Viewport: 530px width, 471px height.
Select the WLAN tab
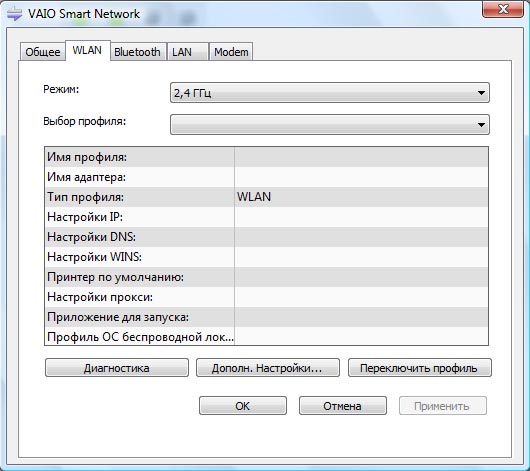88,51
